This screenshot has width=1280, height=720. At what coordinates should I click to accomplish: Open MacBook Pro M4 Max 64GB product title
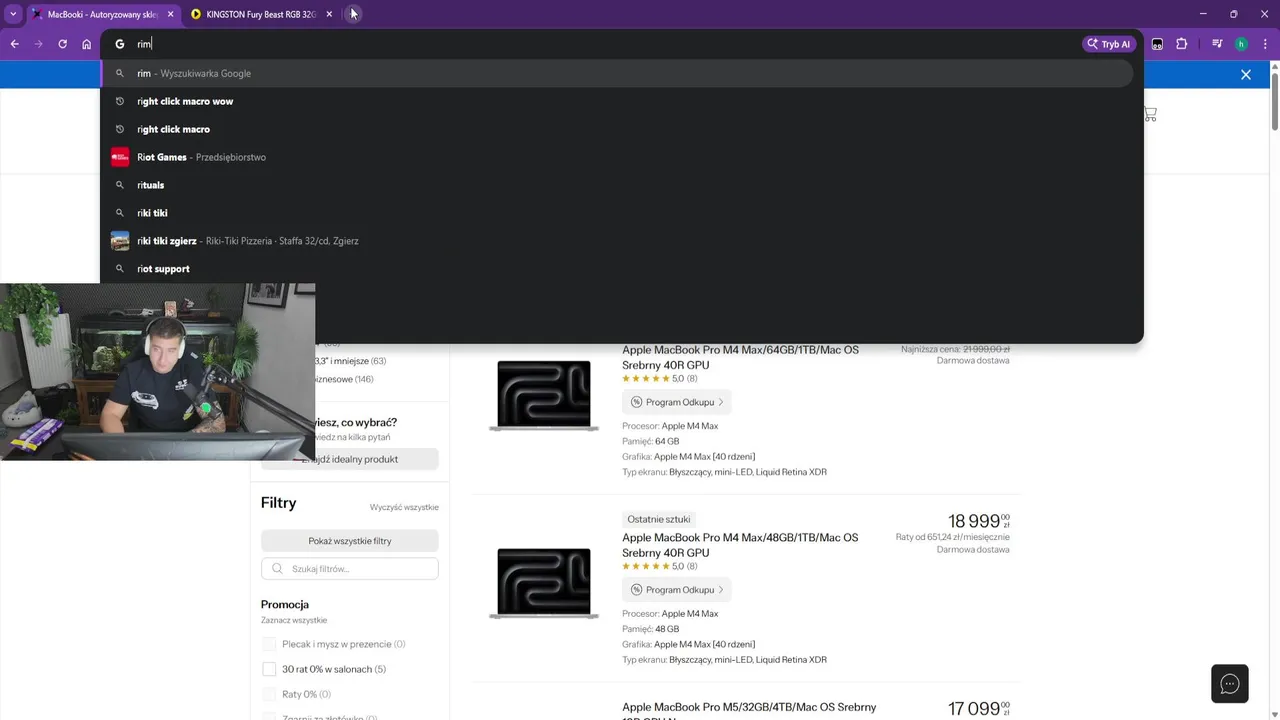[740, 358]
